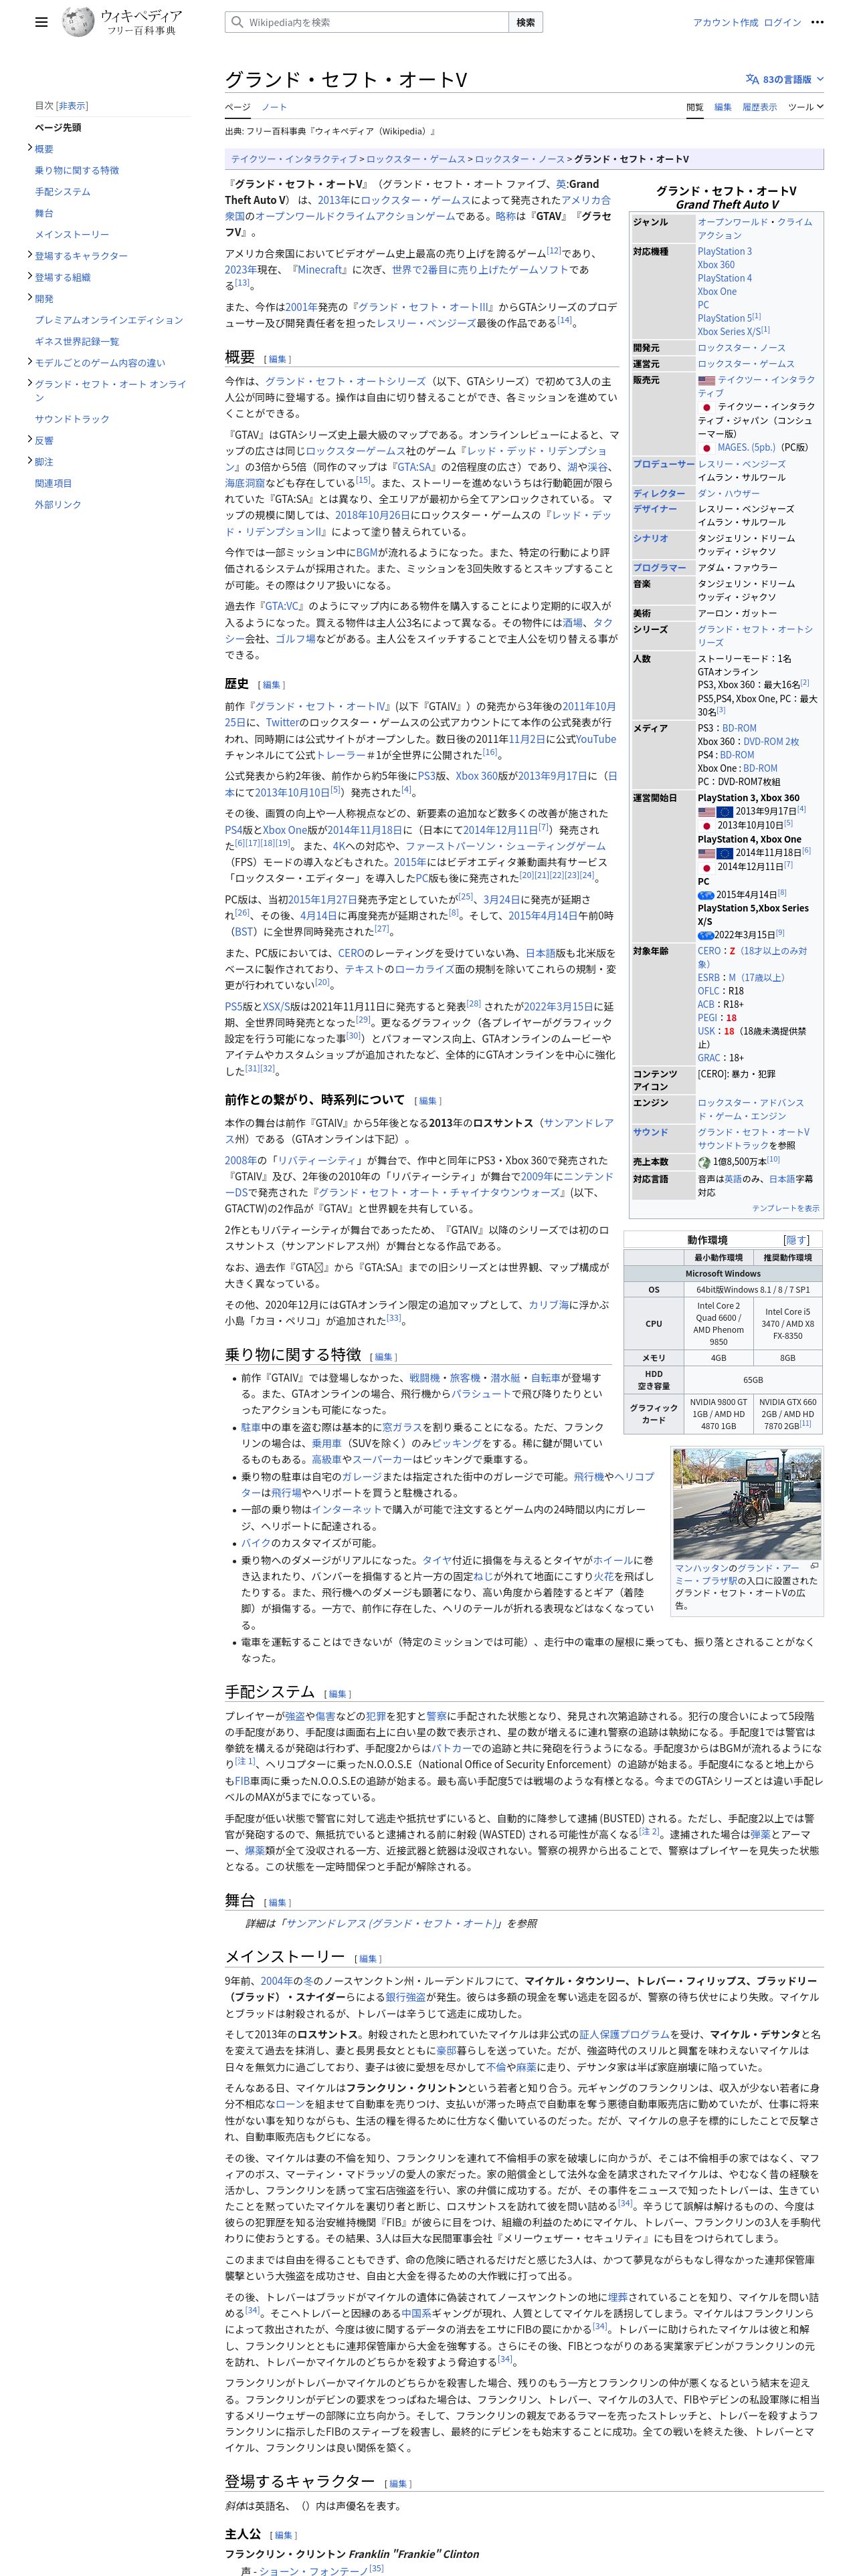859x2576 pixels.
Task: Go to 手配システム in sidebar contents
Action: tap(62, 191)
